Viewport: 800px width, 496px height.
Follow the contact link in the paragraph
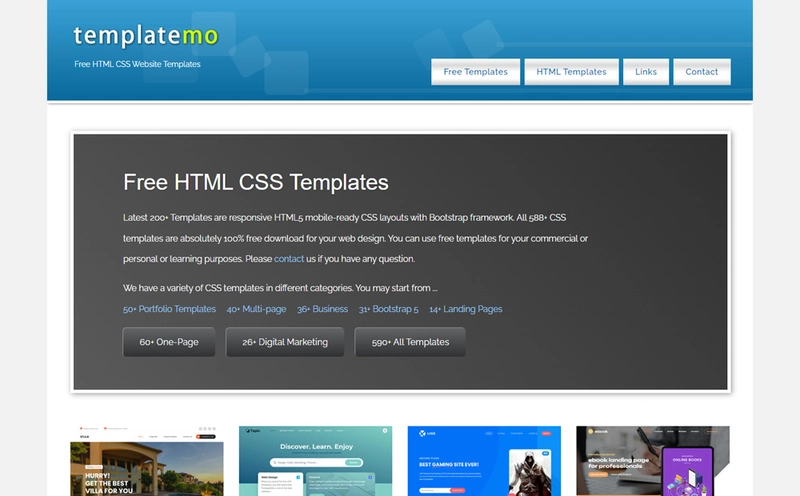coord(289,259)
